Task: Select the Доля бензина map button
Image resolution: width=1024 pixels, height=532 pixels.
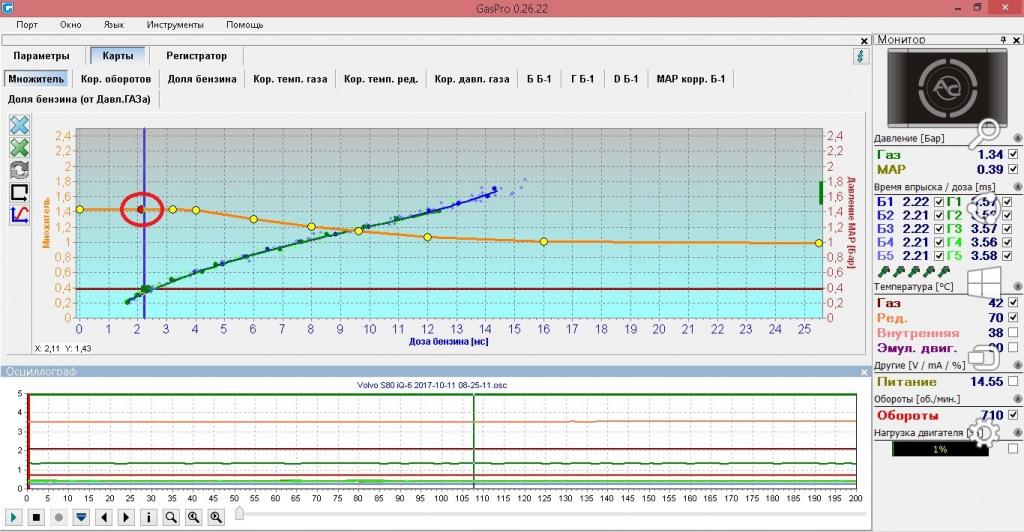Action: tap(202, 78)
